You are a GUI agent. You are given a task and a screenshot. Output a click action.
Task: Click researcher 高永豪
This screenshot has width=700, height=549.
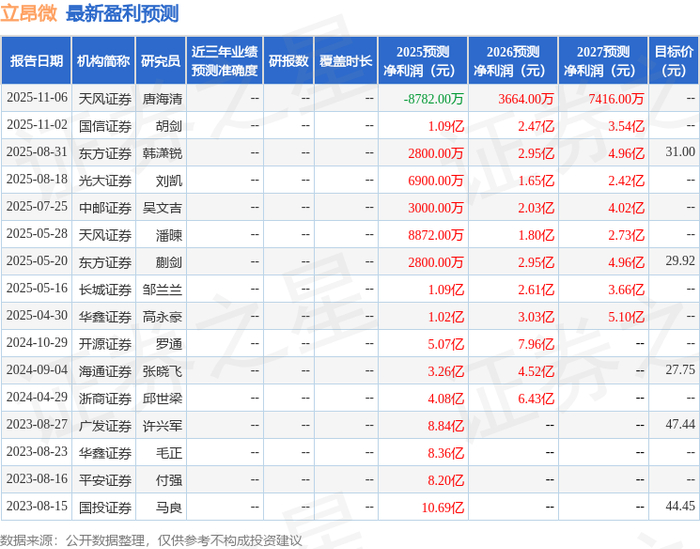pos(162,317)
